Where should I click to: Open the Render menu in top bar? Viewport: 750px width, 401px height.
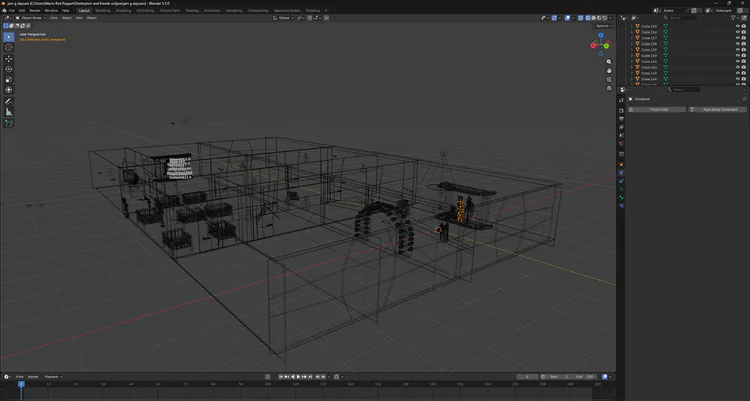(34, 11)
